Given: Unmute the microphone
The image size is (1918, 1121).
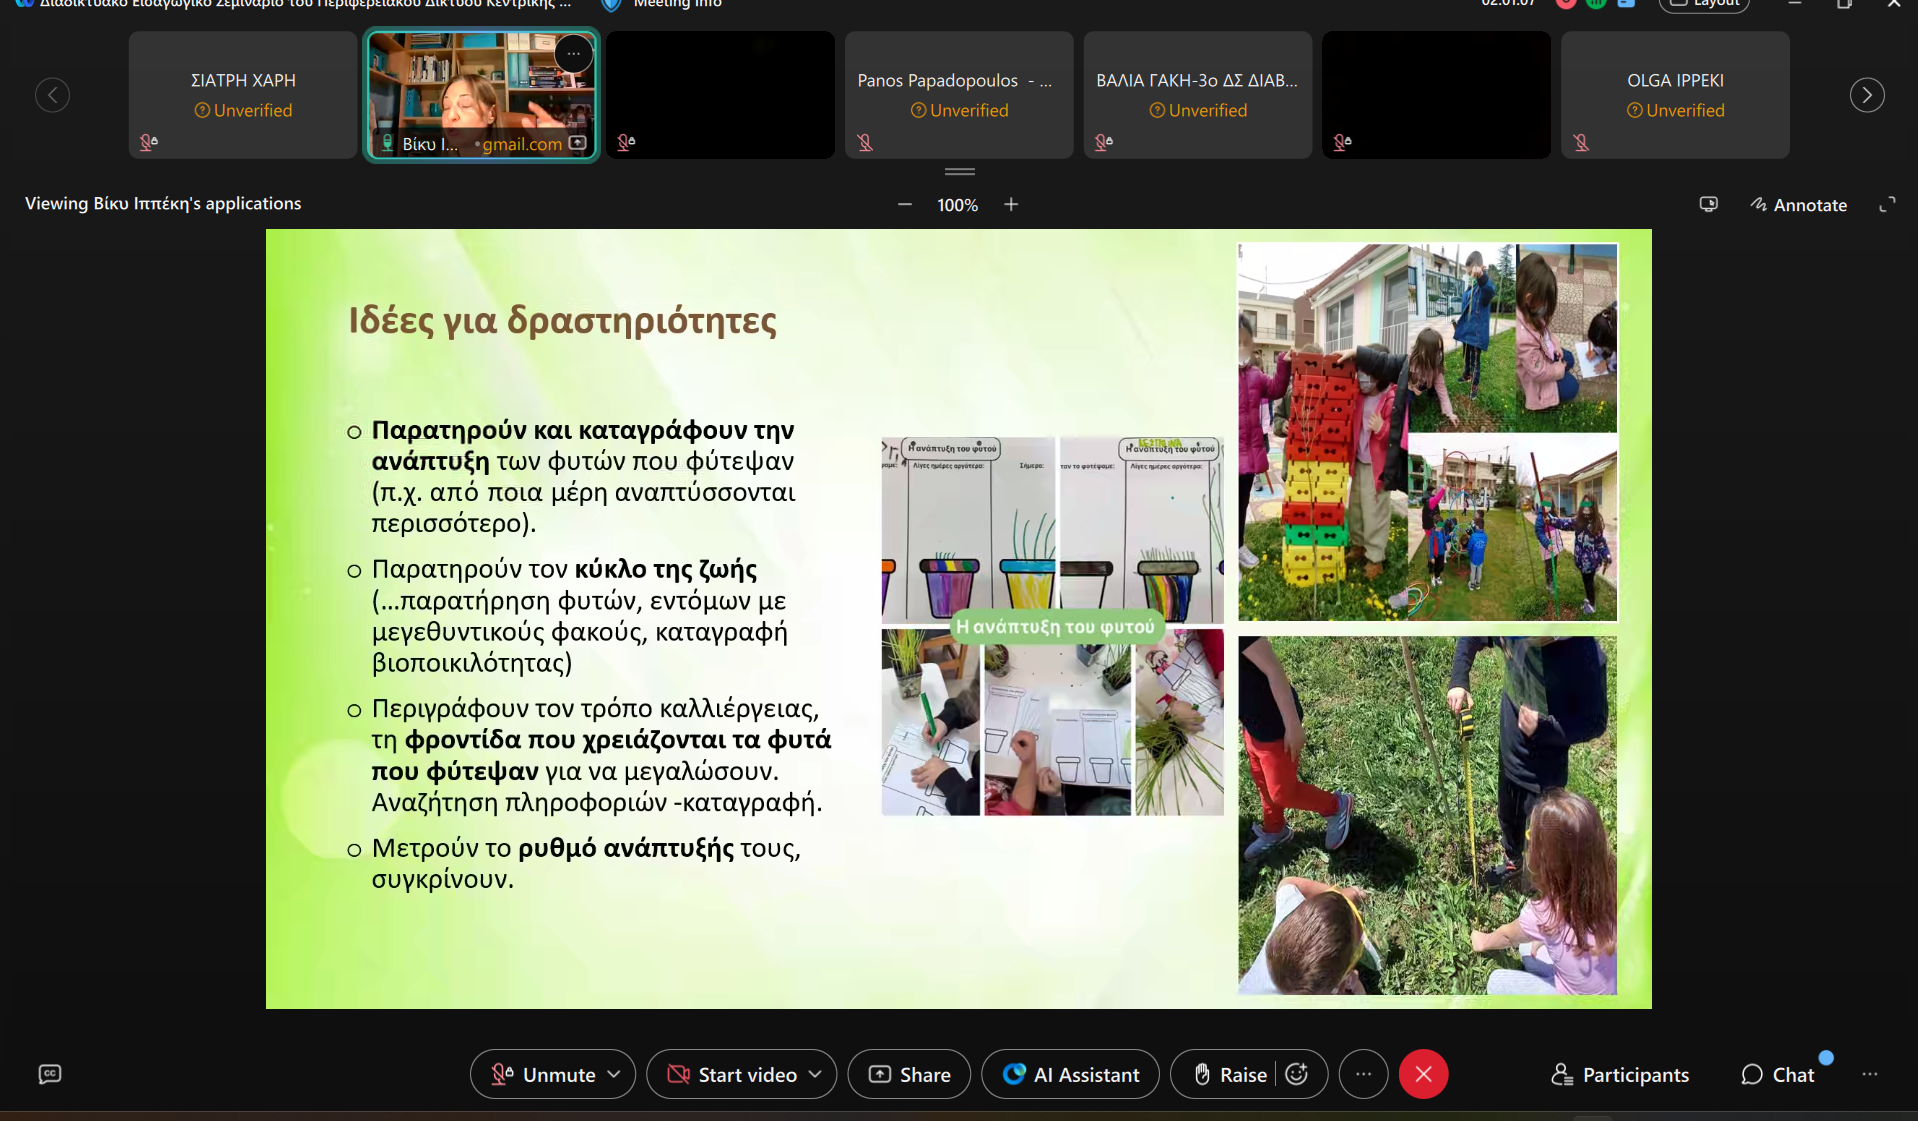Looking at the screenshot, I should (x=543, y=1074).
